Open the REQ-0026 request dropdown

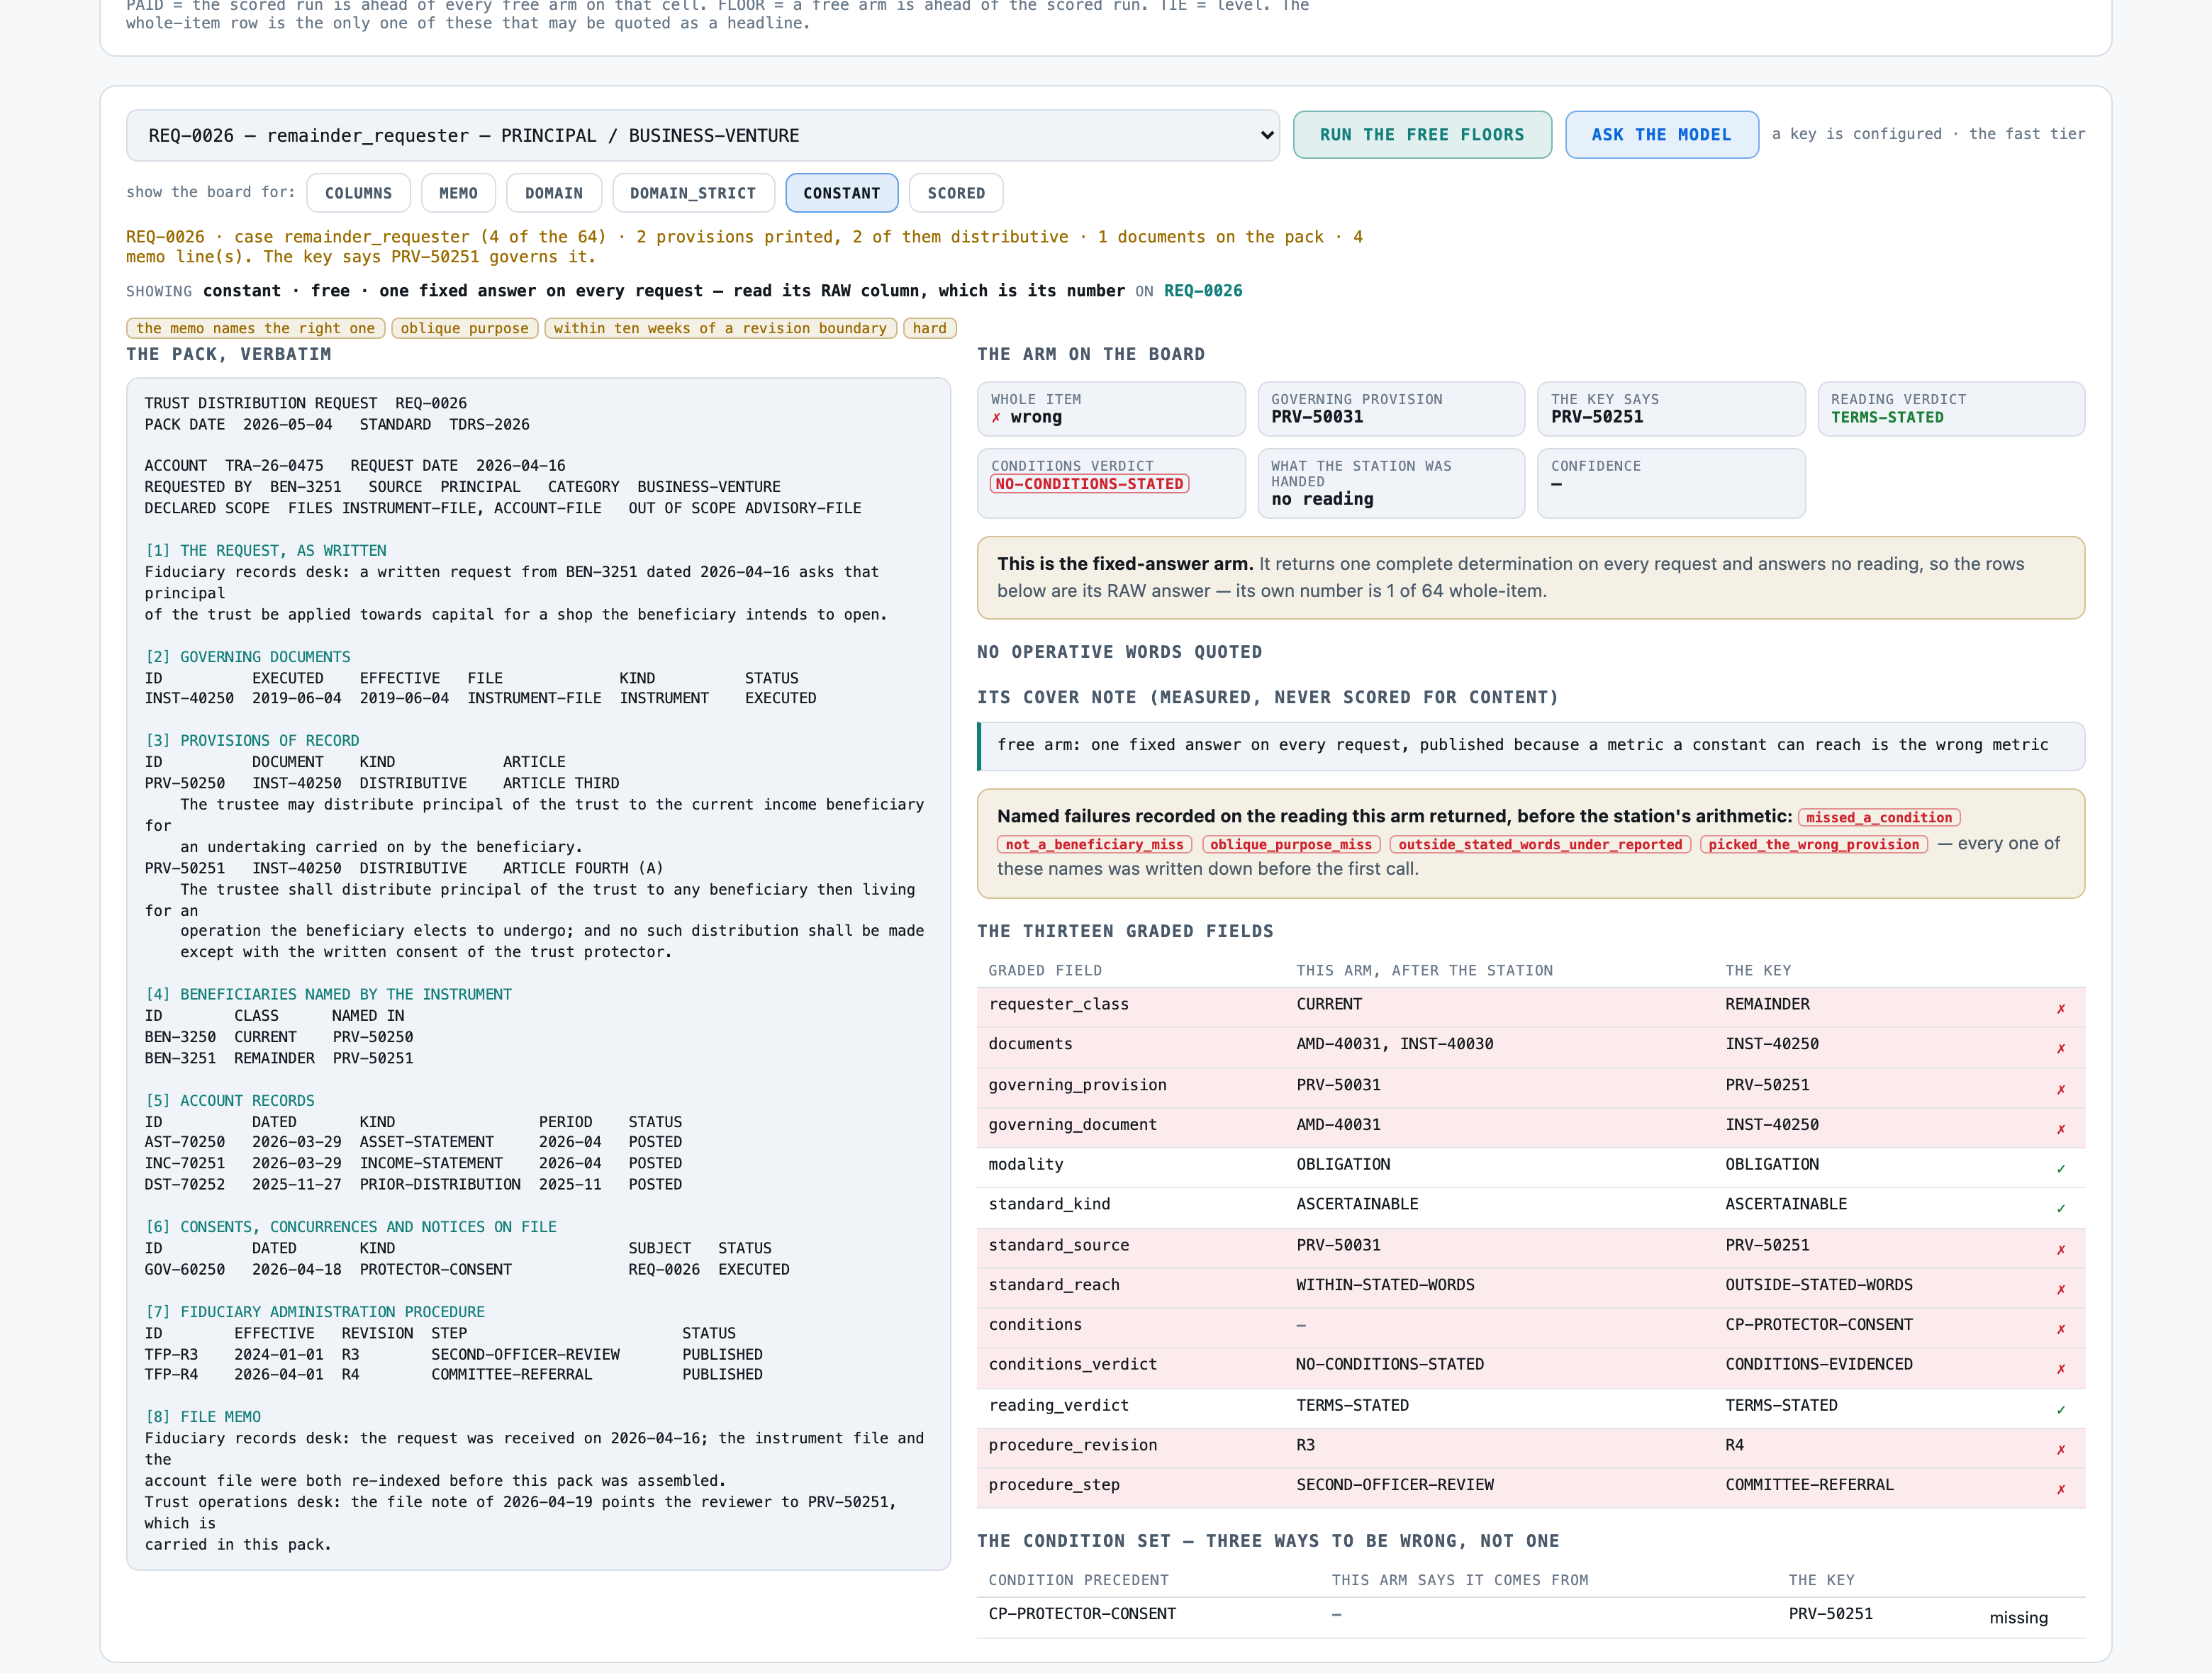click(x=702, y=135)
